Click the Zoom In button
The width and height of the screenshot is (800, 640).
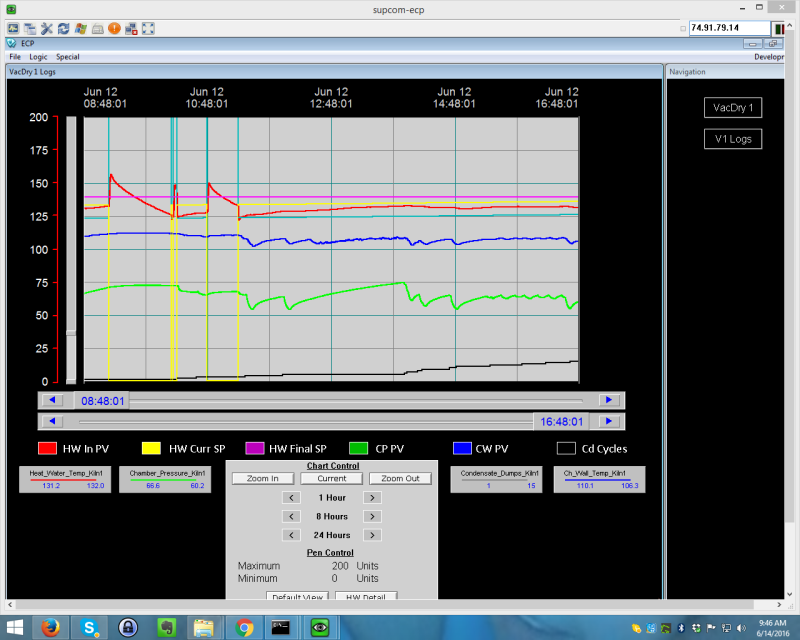click(263, 478)
